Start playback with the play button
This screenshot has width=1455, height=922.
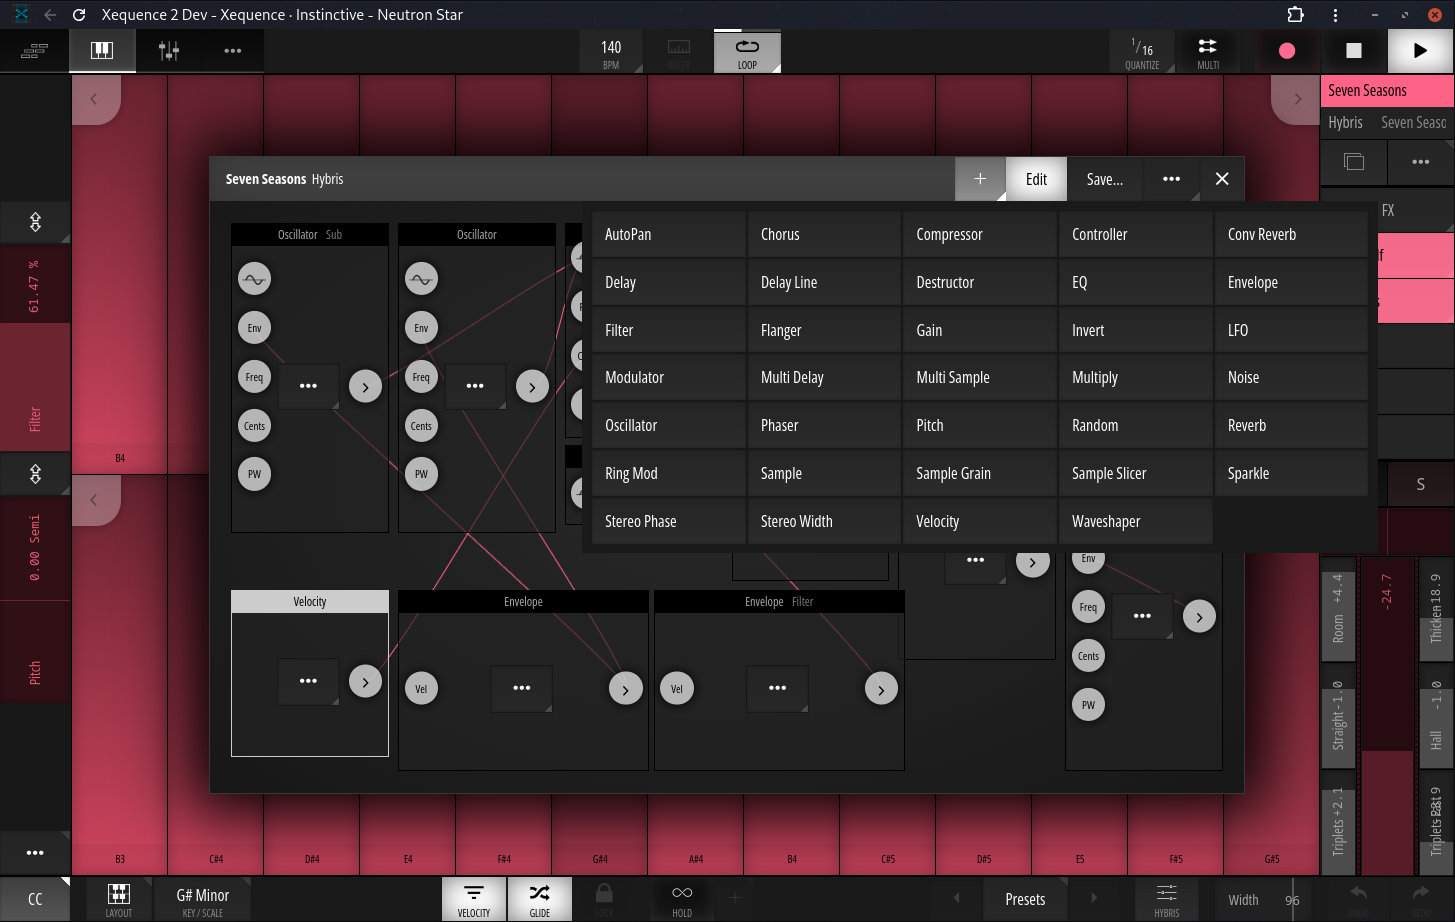1420,51
